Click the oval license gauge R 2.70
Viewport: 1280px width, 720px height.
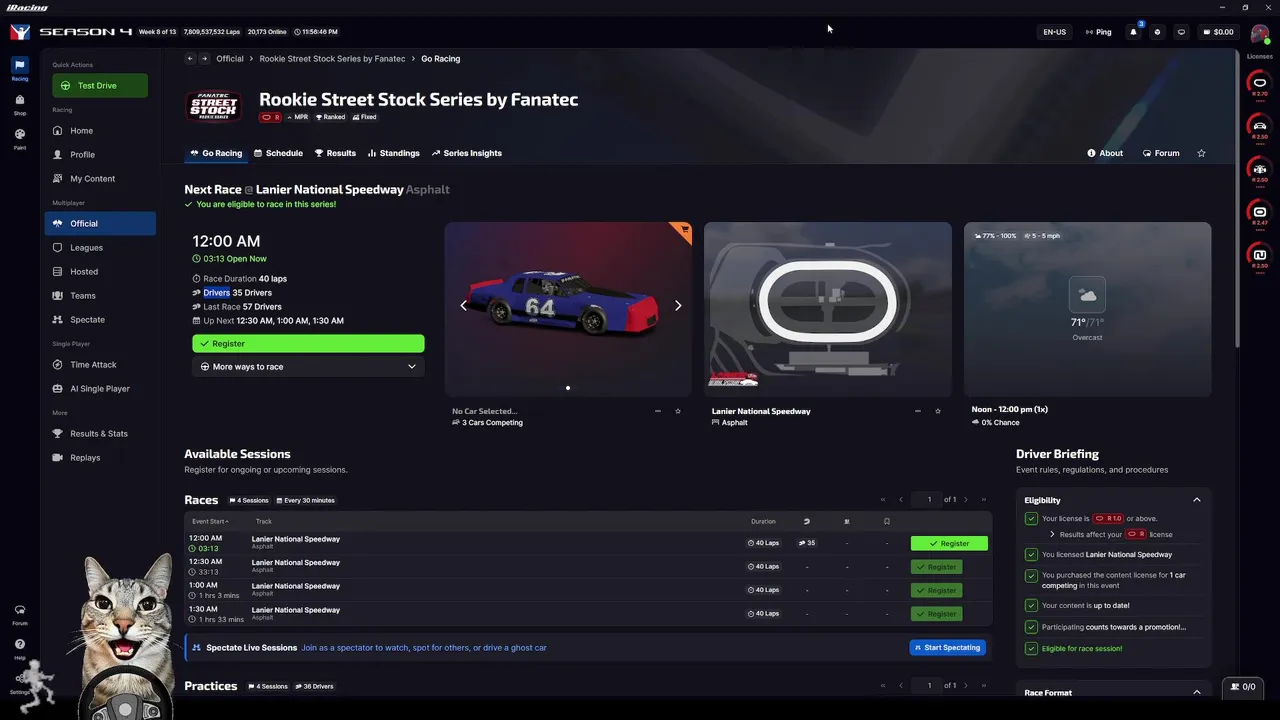coord(1260,85)
